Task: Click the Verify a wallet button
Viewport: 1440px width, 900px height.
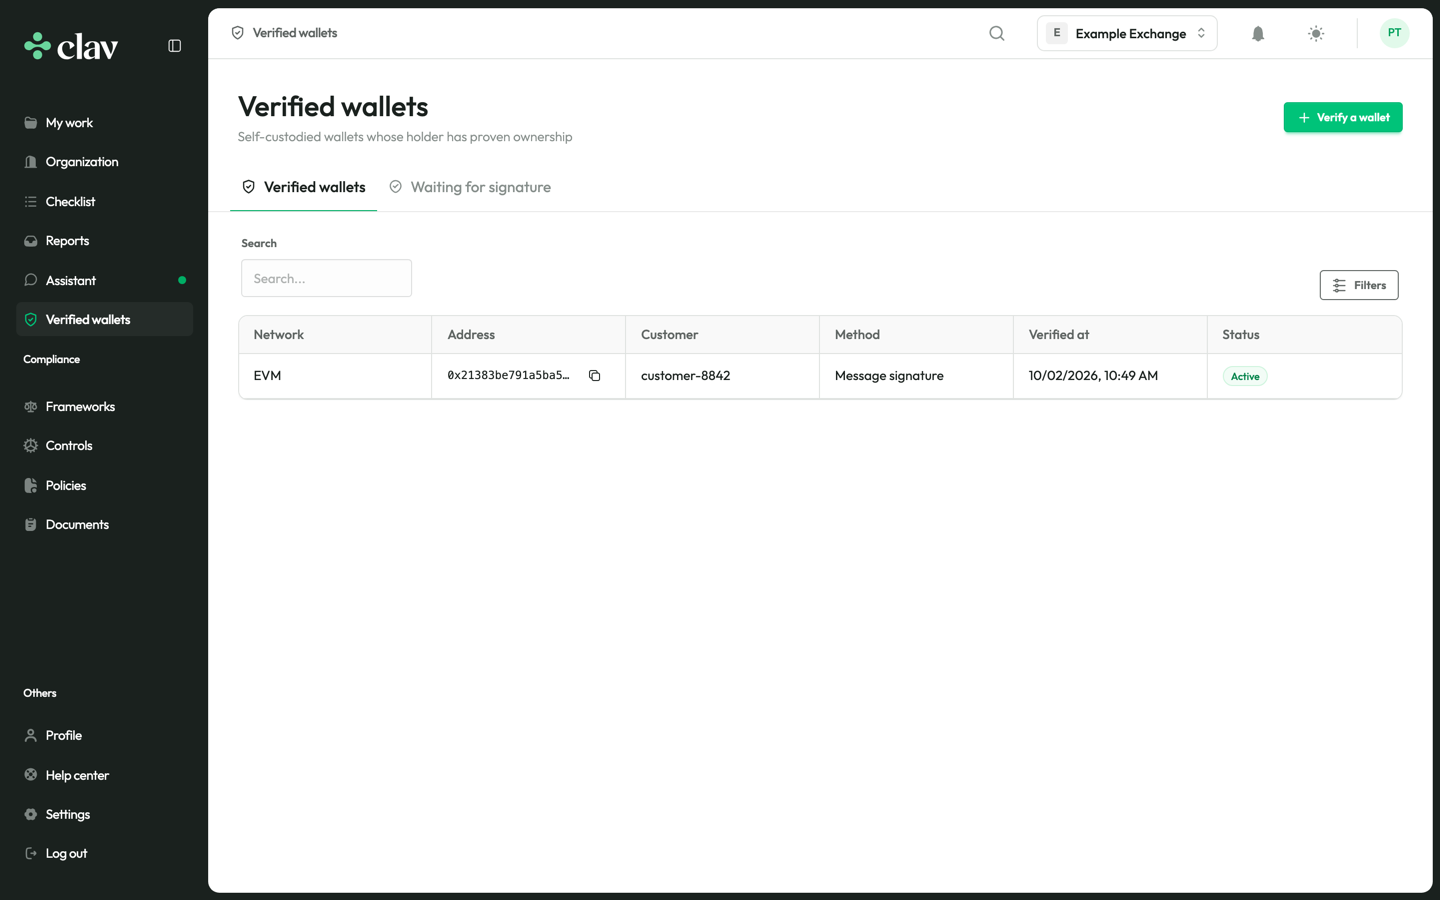Action: click(1343, 117)
